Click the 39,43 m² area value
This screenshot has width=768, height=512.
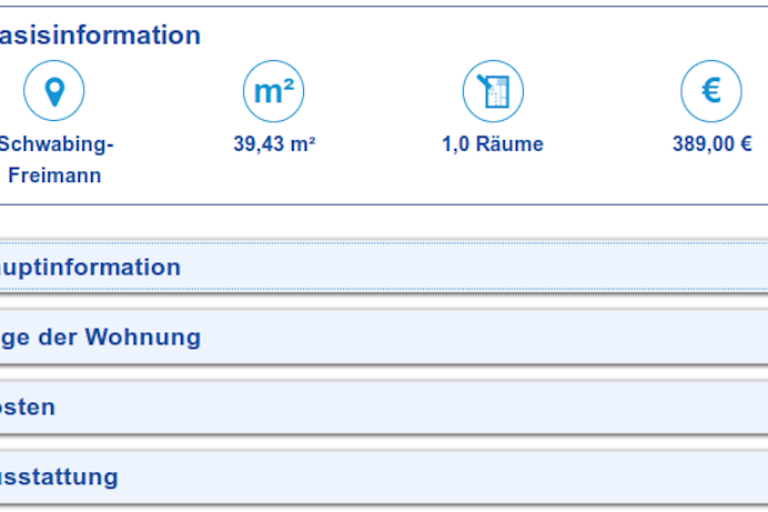274,144
